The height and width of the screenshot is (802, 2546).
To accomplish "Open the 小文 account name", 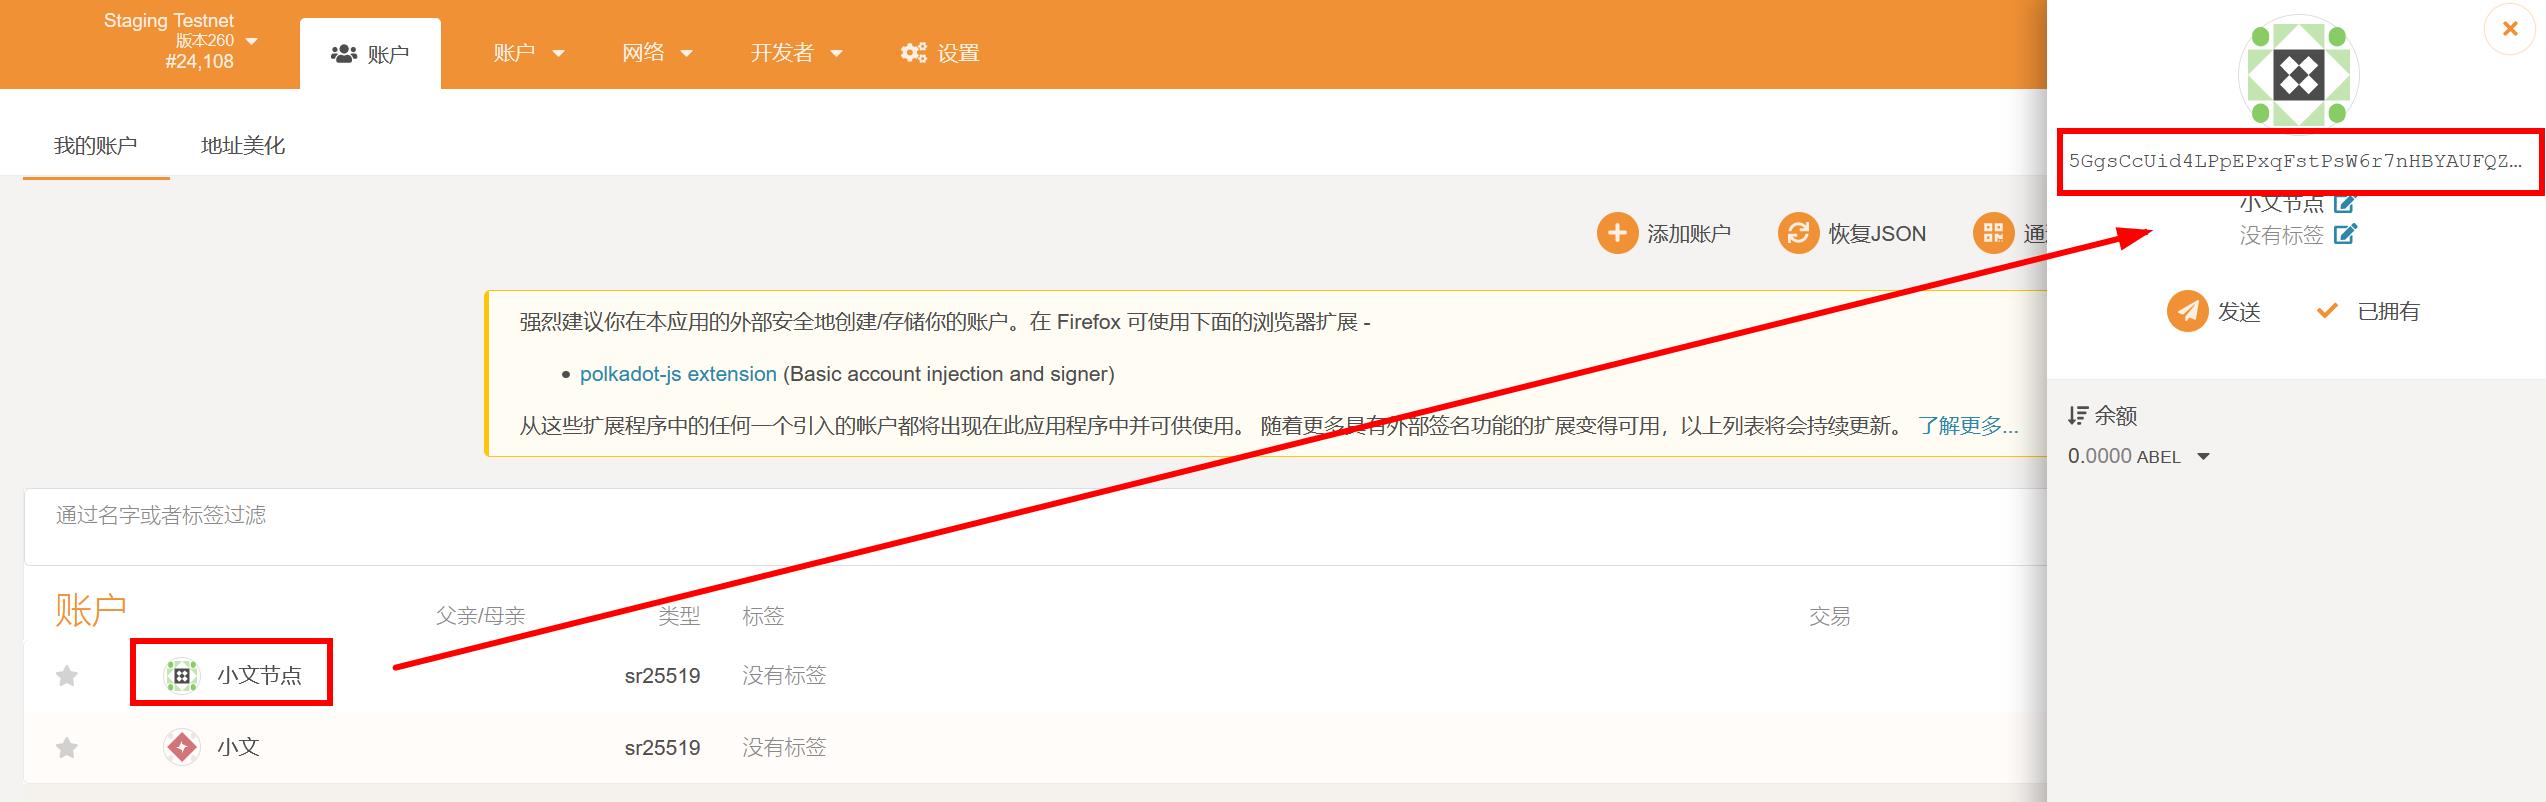I will [238, 747].
